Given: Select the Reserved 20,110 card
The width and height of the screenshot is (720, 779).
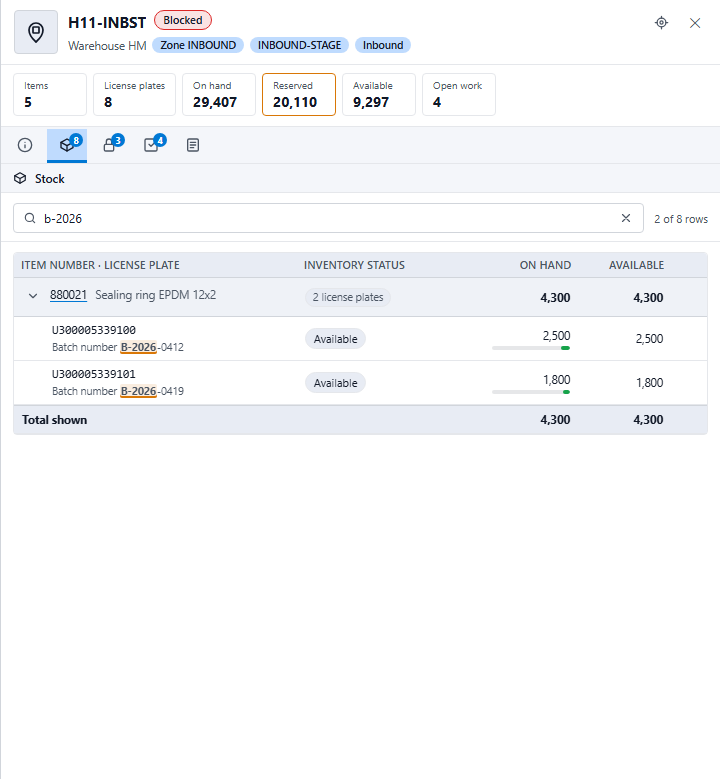Looking at the screenshot, I should pyautogui.click(x=299, y=94).
